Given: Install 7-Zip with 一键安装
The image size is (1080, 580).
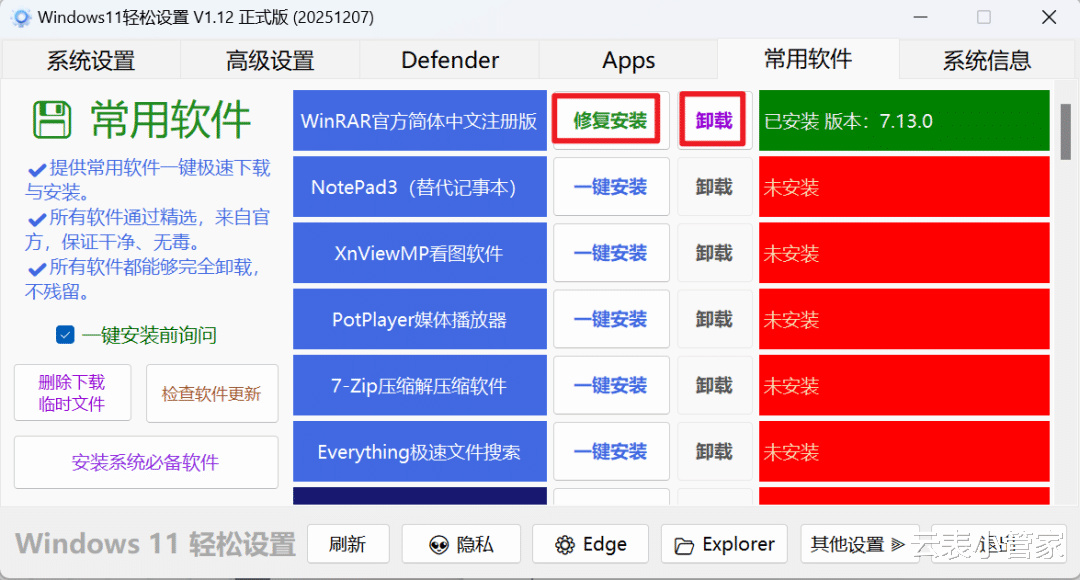Looking at the screenshot, I should coord(611,385).
